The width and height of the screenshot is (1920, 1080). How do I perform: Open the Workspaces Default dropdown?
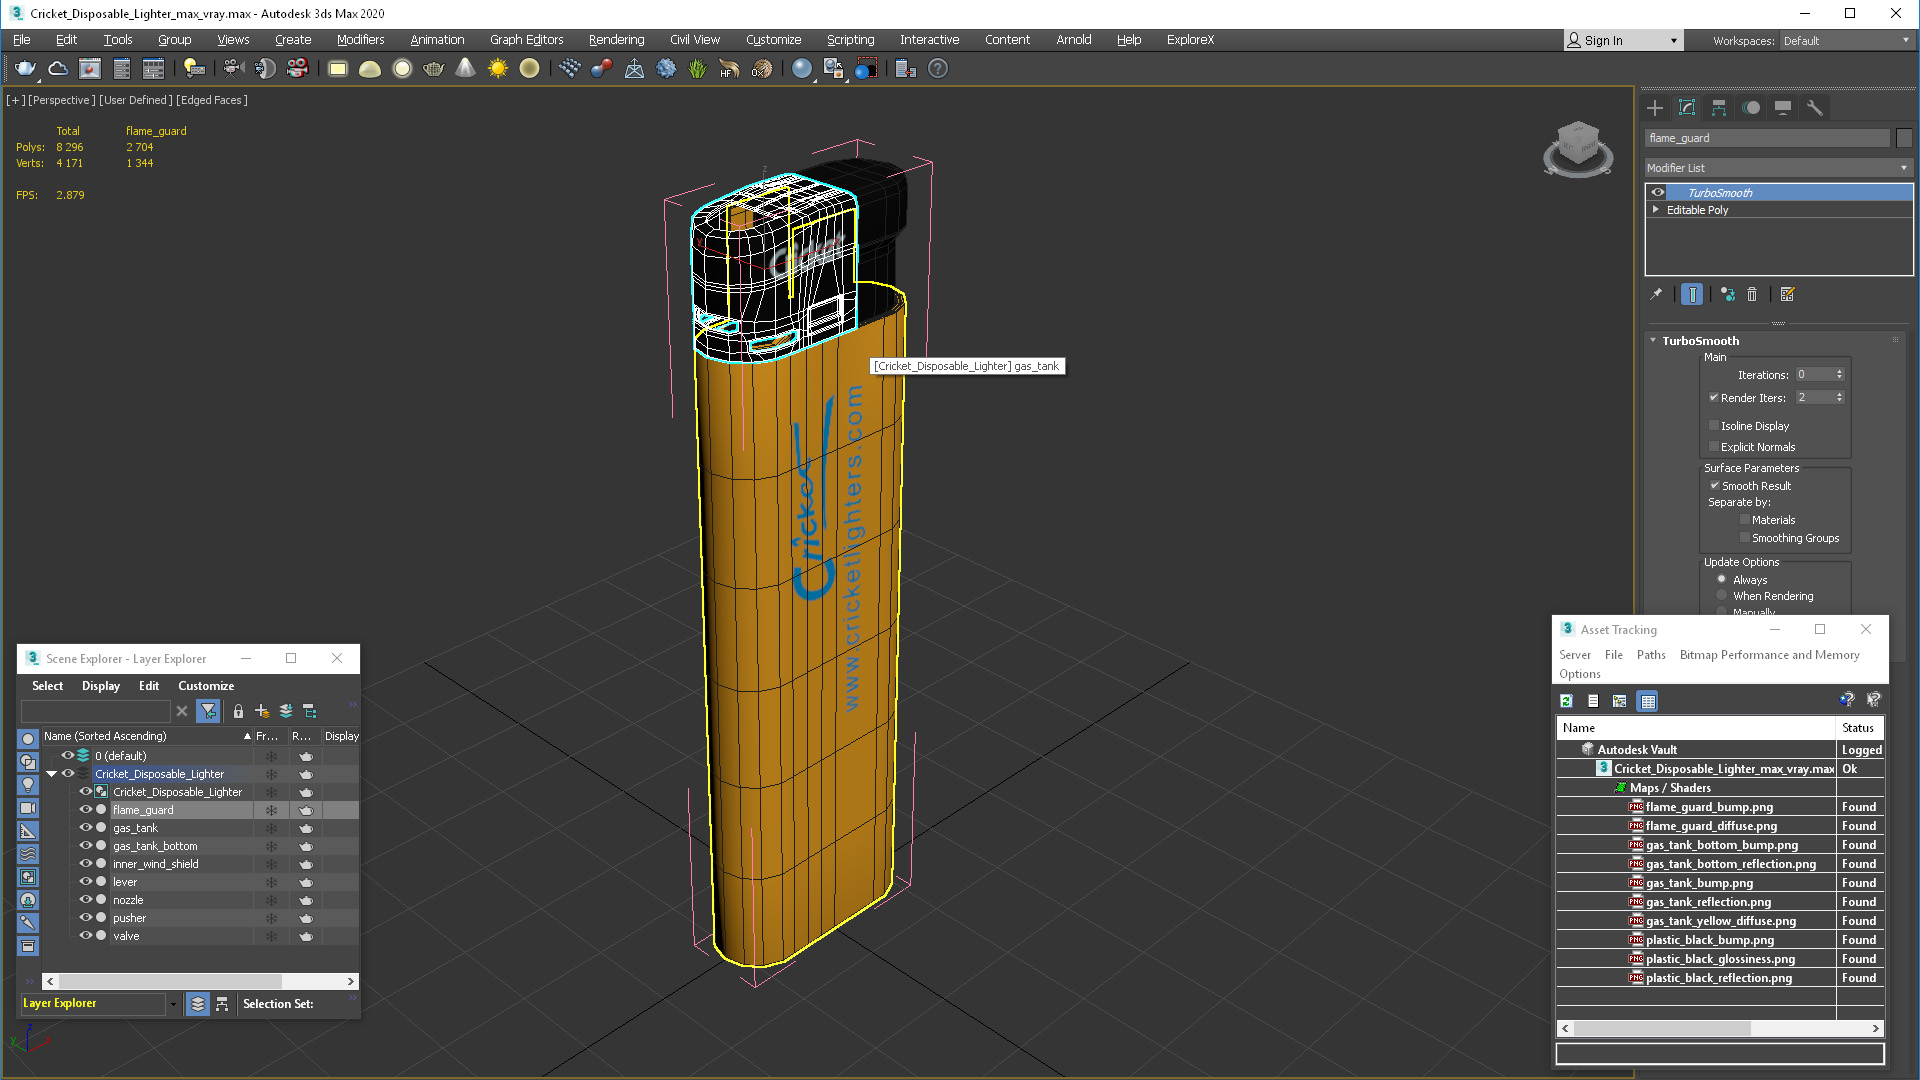(1846, 41)
